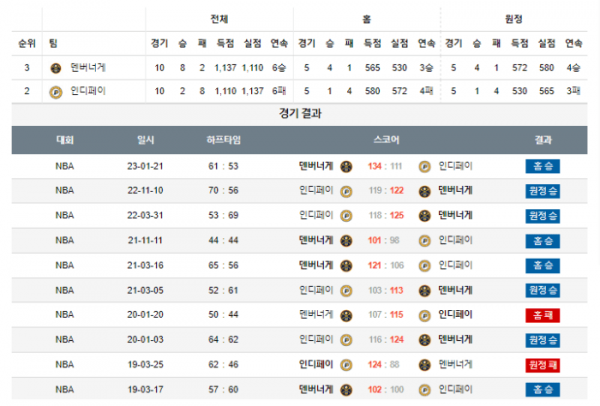Click Denver logo in 19-03-25 match

point(424,365)
